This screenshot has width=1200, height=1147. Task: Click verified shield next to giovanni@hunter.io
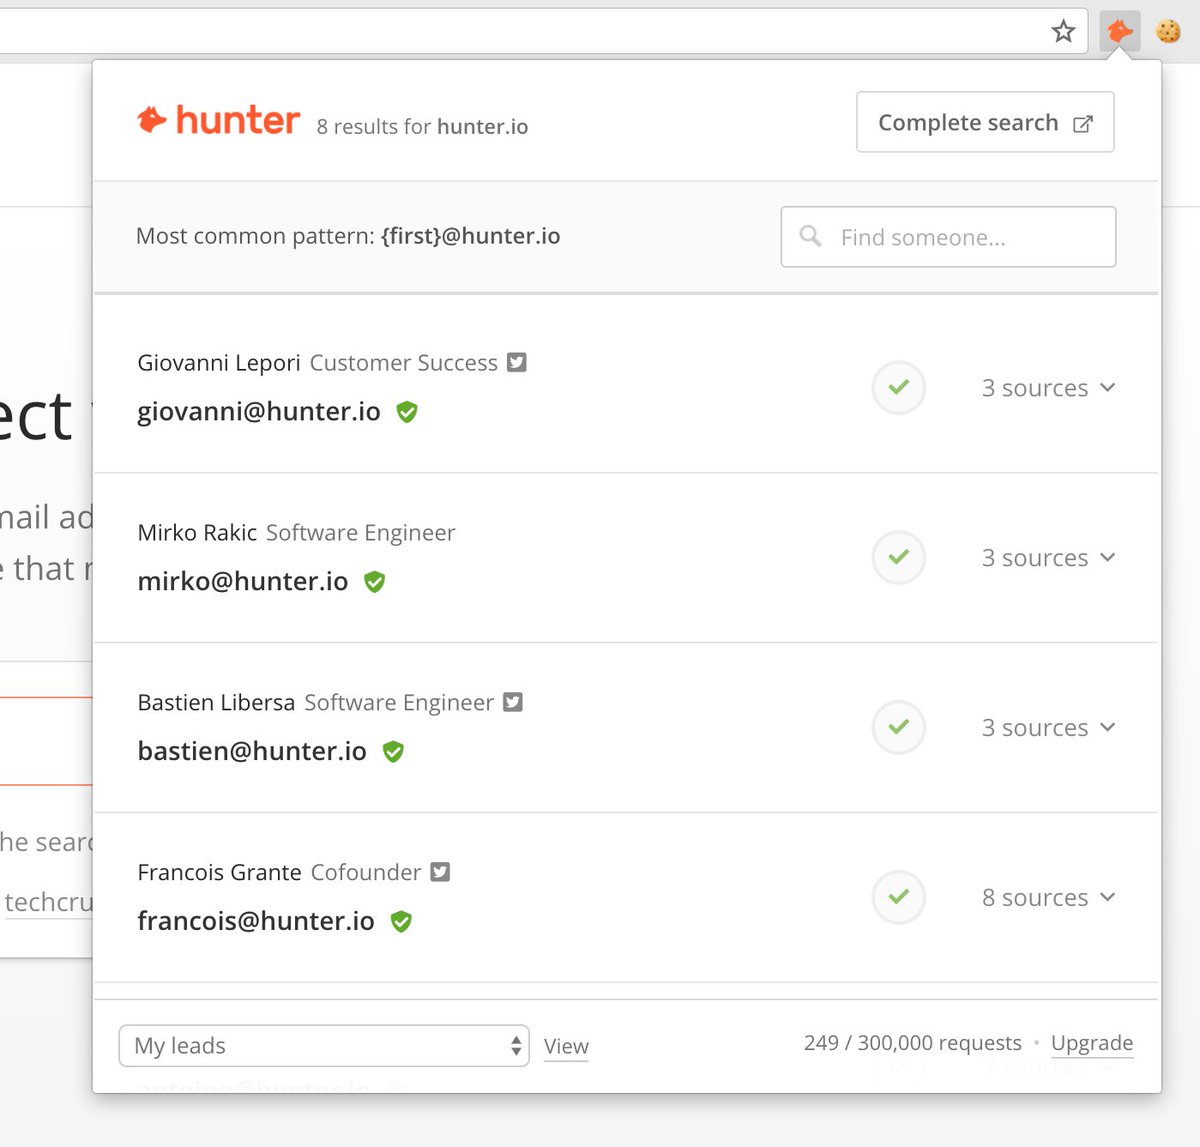[406, 412]
